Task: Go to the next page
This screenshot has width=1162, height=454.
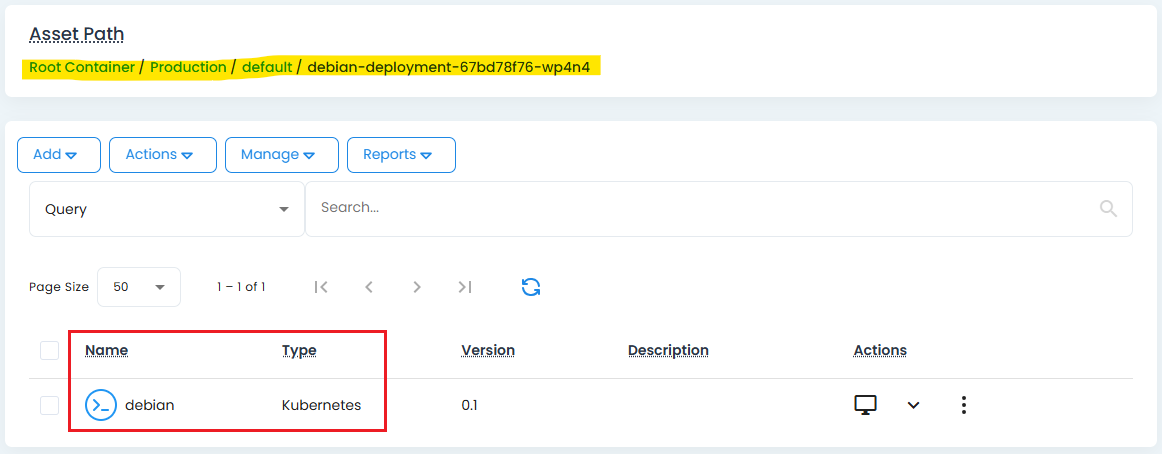Action: pos(417,287)
